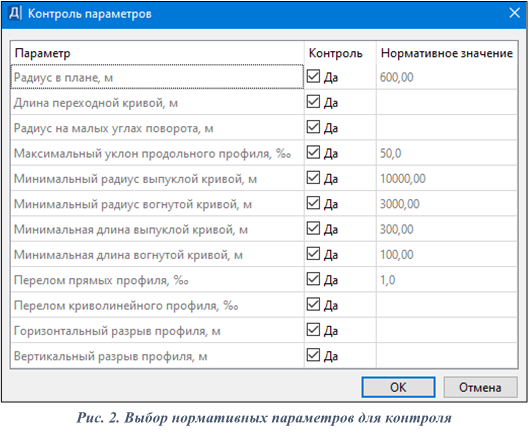
Task: Click the 50,0 slope value cell
Action: (x=447, y=153)
